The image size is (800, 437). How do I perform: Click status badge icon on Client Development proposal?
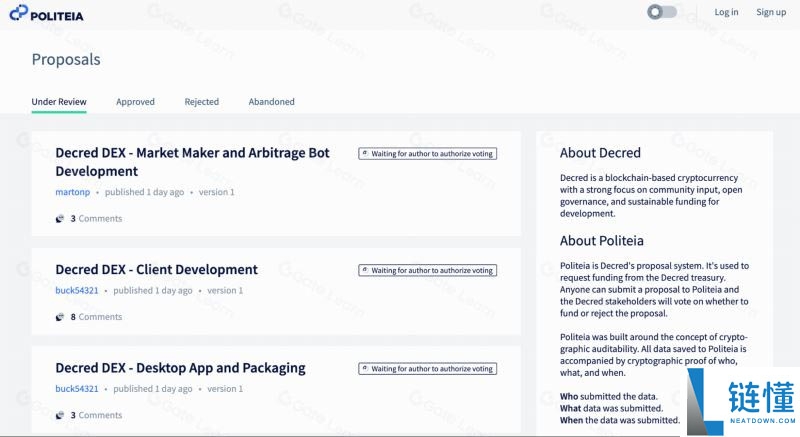coord(365,270)
